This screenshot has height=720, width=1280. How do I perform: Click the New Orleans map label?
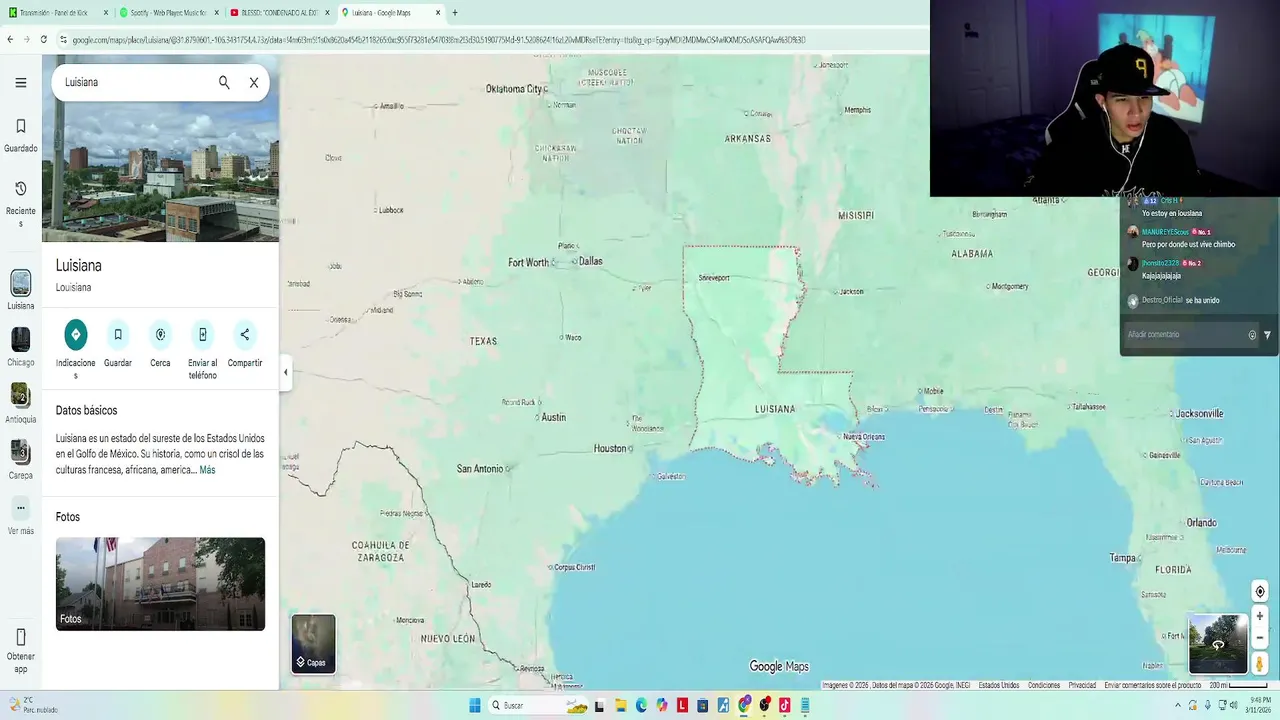(x=864, y=437)
